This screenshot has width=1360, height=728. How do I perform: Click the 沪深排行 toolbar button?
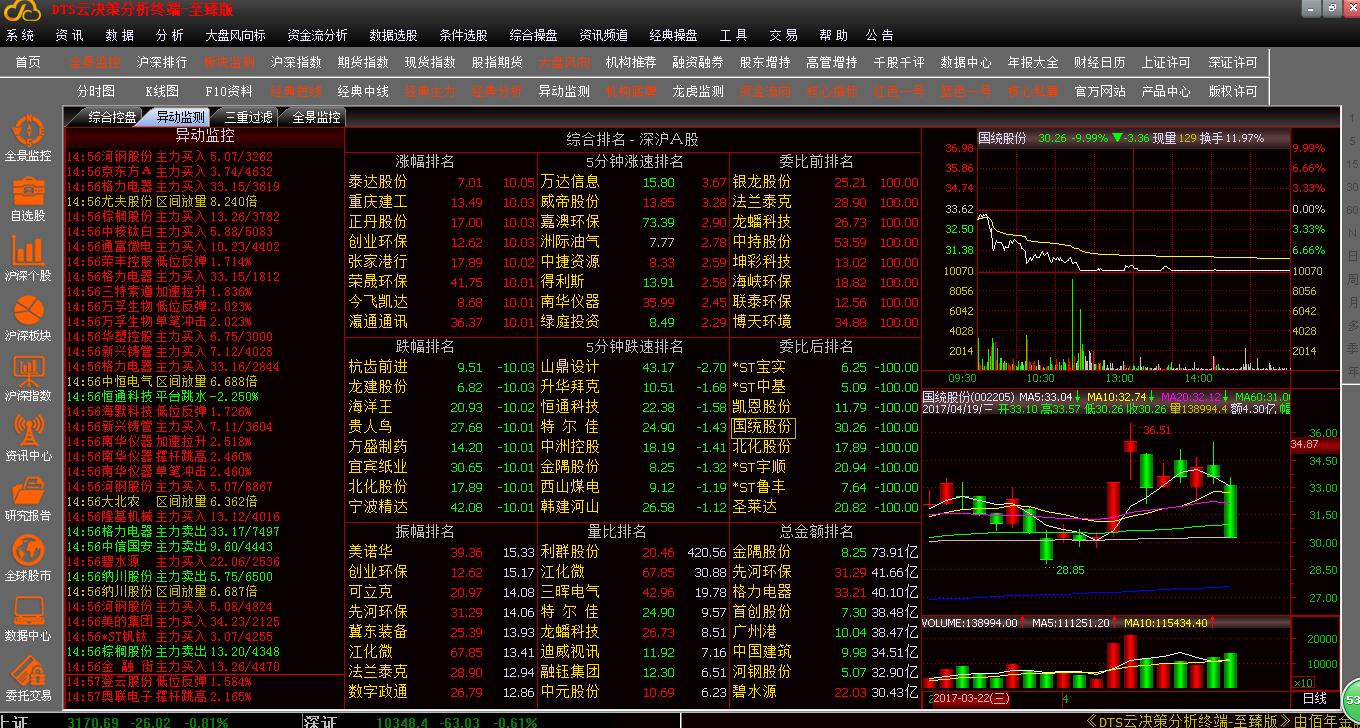tap(162, 62)
